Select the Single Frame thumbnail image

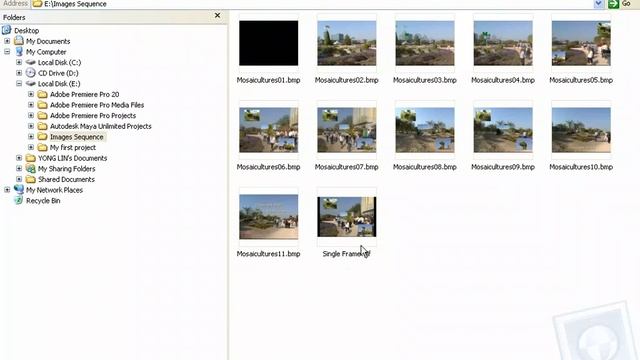(x=347, y=217)
